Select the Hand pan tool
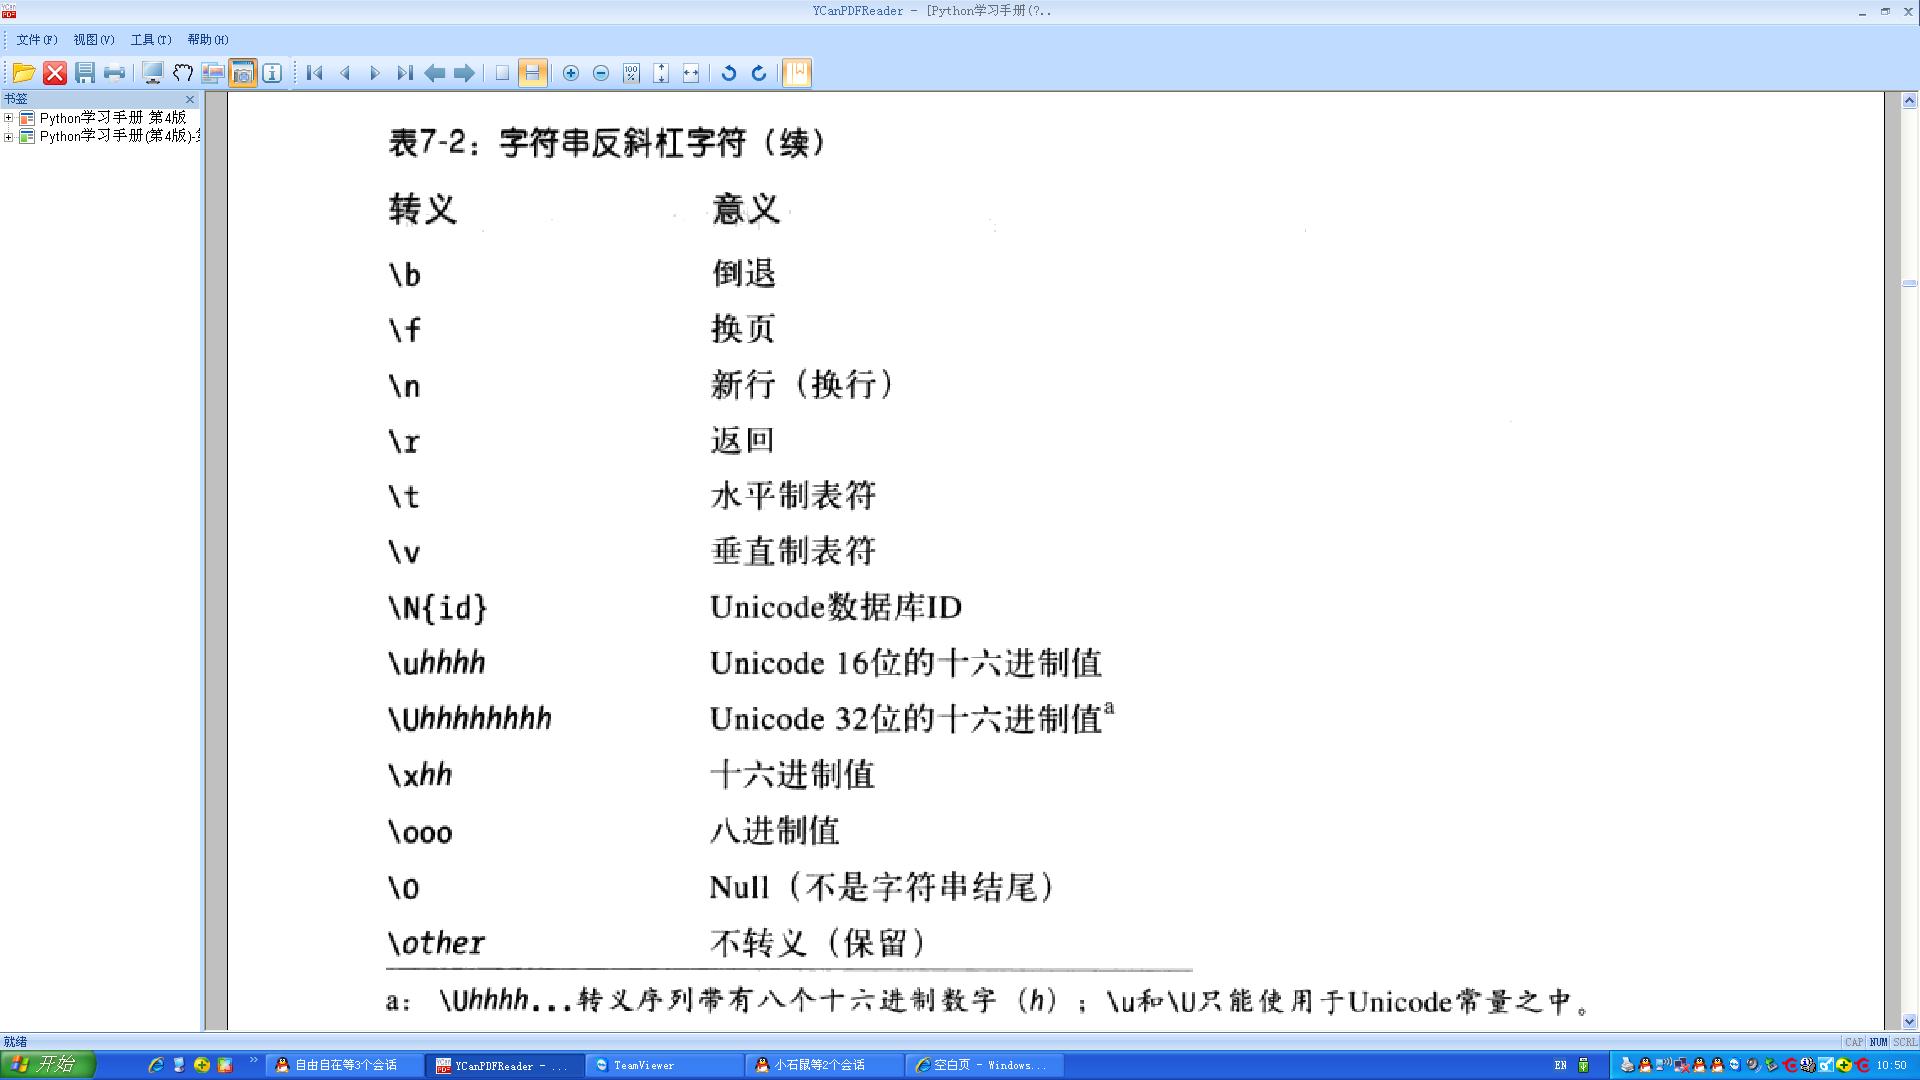This screenshot has height=1080, width=1920. (182, 73)
